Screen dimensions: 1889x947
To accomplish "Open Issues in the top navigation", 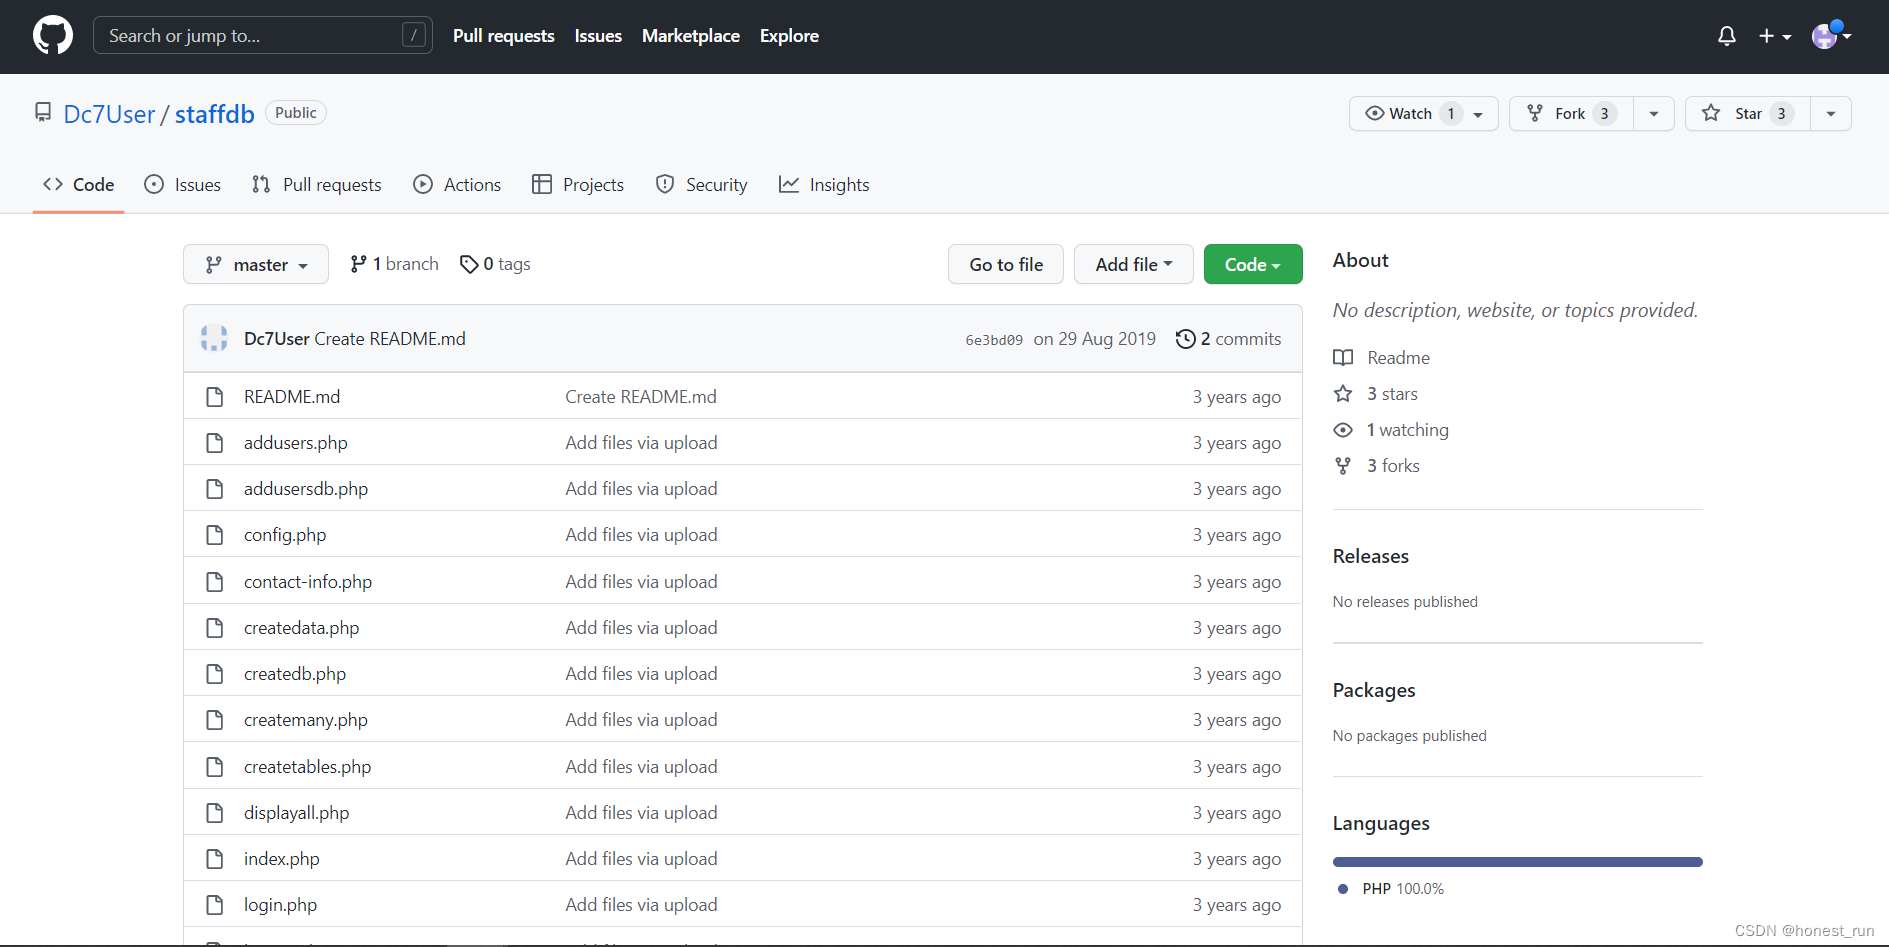I will [598, 36].
